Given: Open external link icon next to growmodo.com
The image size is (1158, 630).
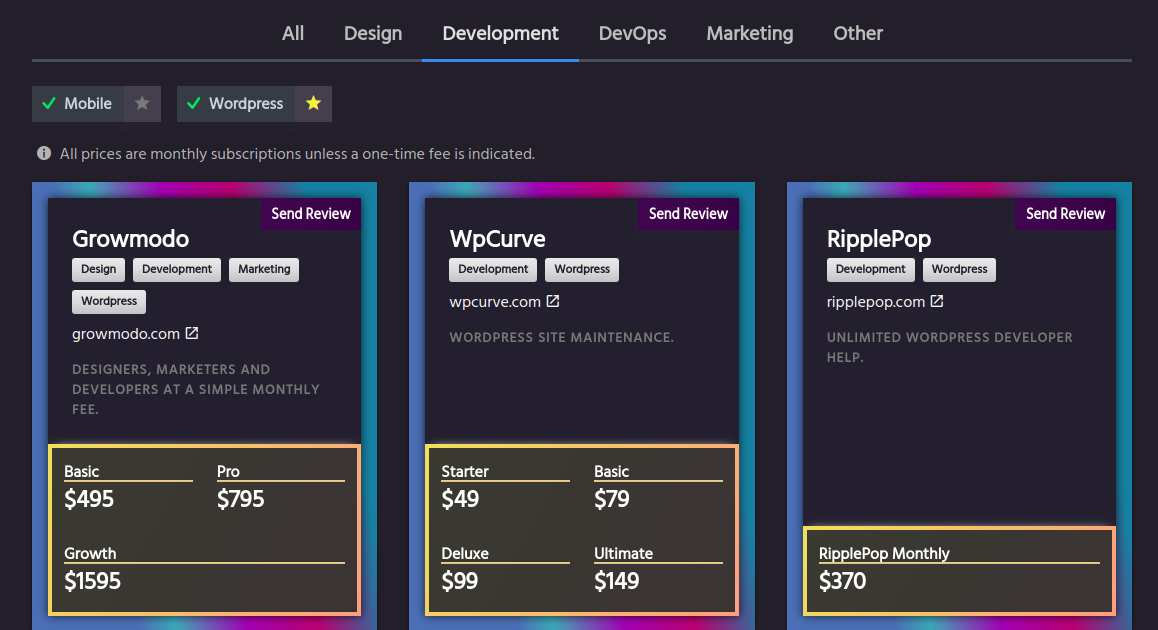Looking at the screenshot, I should pos(192,333).
